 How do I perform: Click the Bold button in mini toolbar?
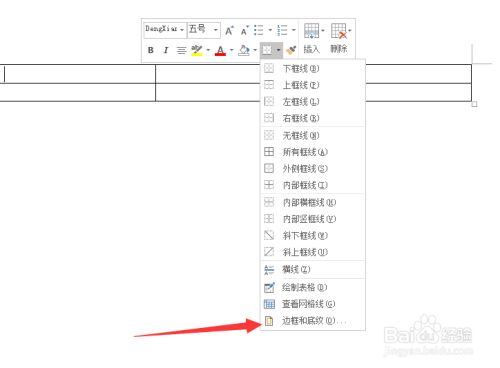151,50
